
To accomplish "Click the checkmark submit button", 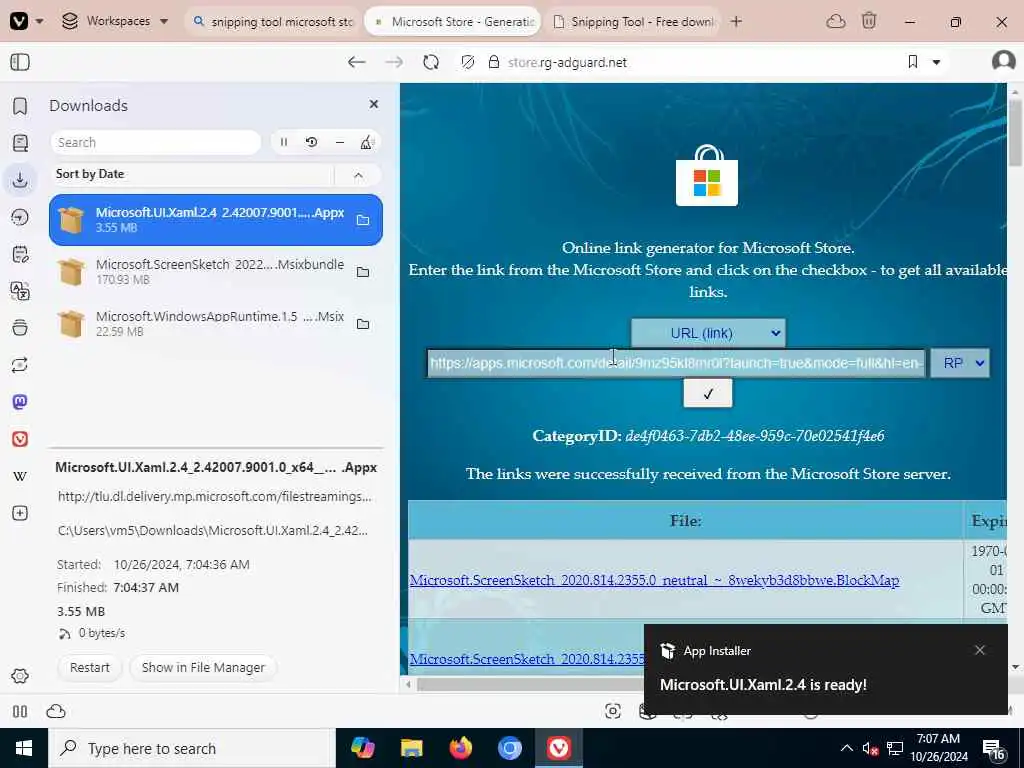I will [708, 394].
